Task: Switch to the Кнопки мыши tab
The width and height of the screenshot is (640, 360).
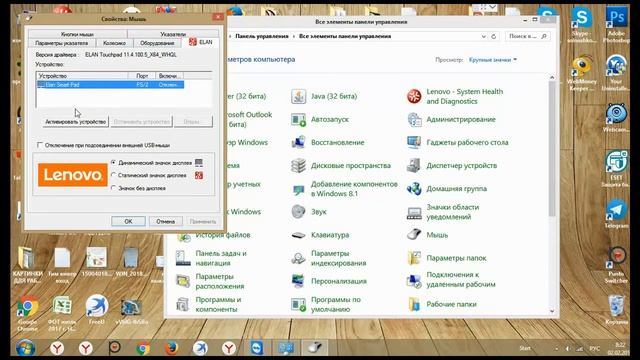Action: click(x=77, y=34)
